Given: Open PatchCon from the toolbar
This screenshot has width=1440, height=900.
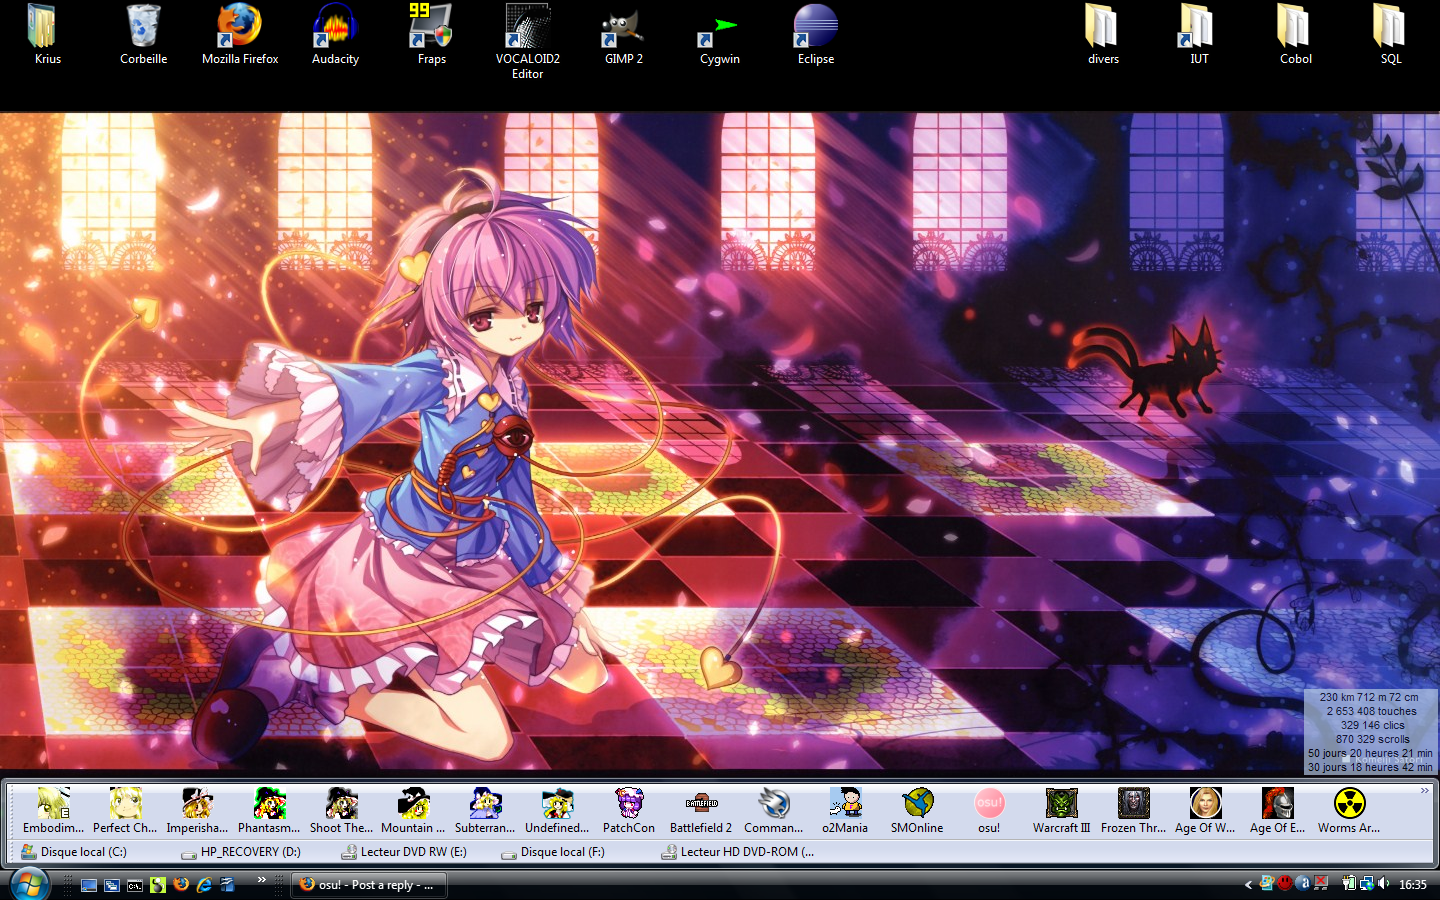Looking at the screenshot, I should coord(629,811).
